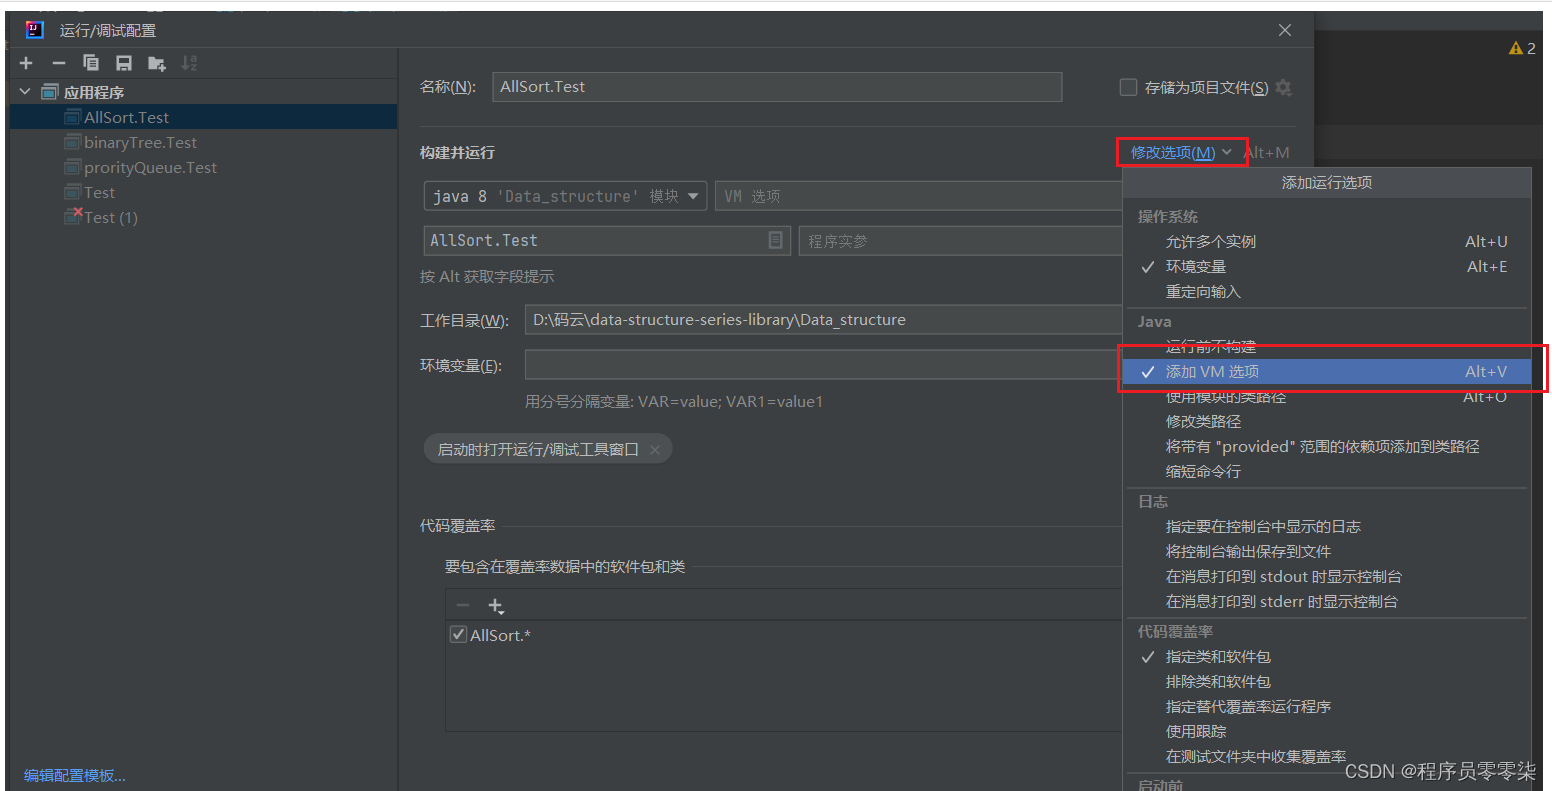The width and height of the screenshot is (1552, 791).
Task: Click the main class AllSort.Test field
Action: (607, 240)
